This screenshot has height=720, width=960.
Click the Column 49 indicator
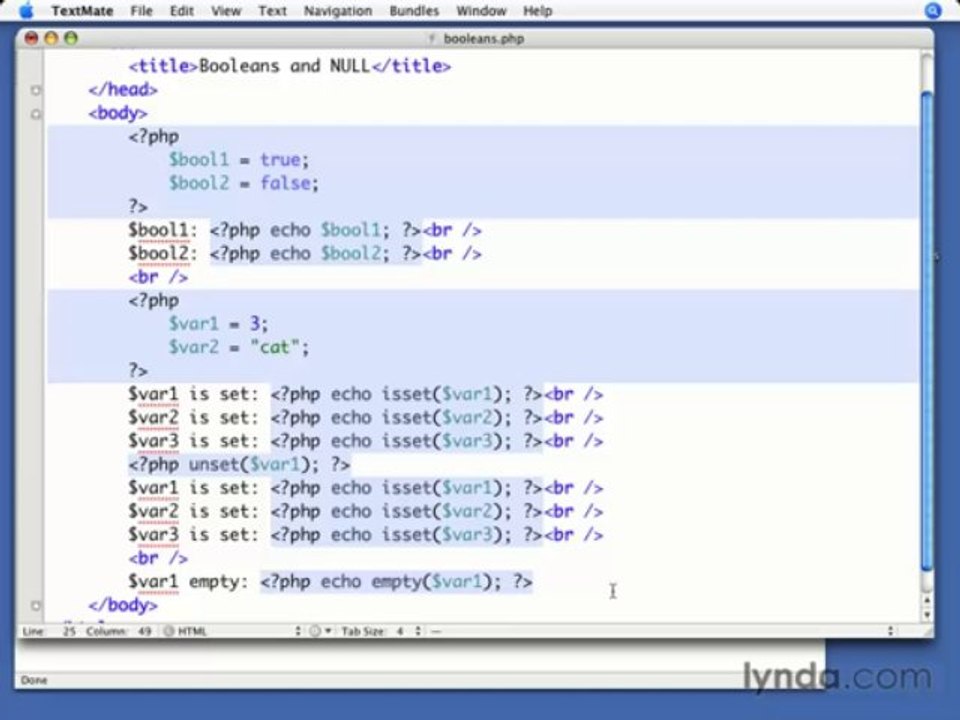[x=118, y=631]
